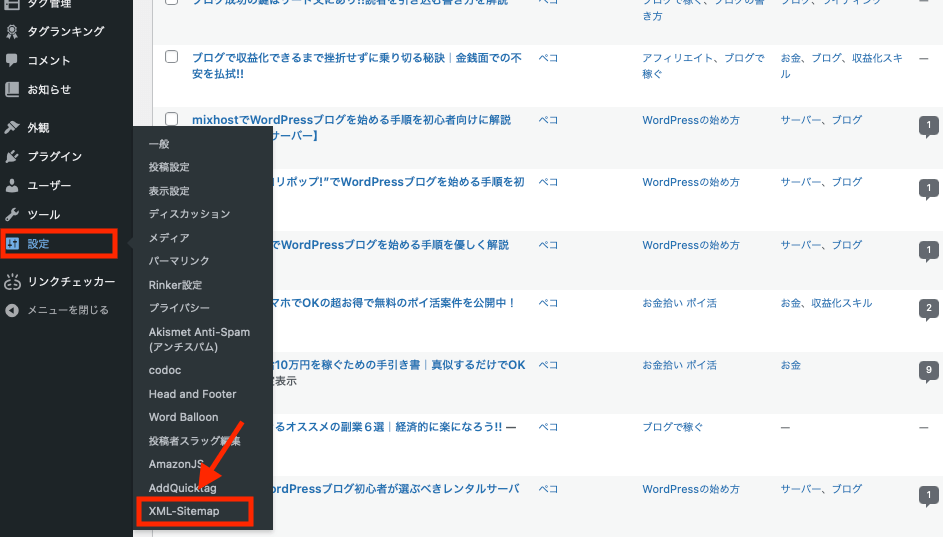Click the ツール wrench icon
The image size is (943, 537).
tap(12, 214)
